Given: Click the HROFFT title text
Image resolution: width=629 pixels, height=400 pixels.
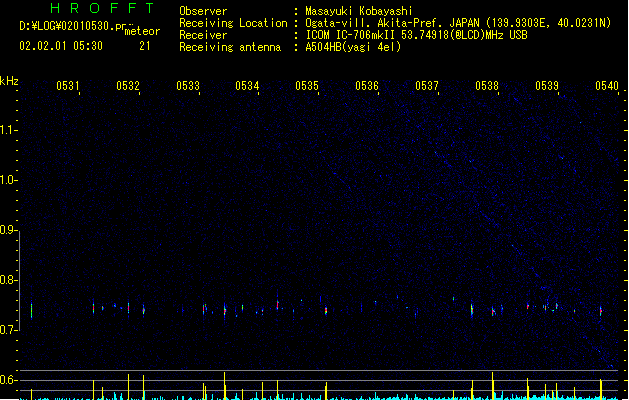Looking at the screenshot, I should (103, 8).
